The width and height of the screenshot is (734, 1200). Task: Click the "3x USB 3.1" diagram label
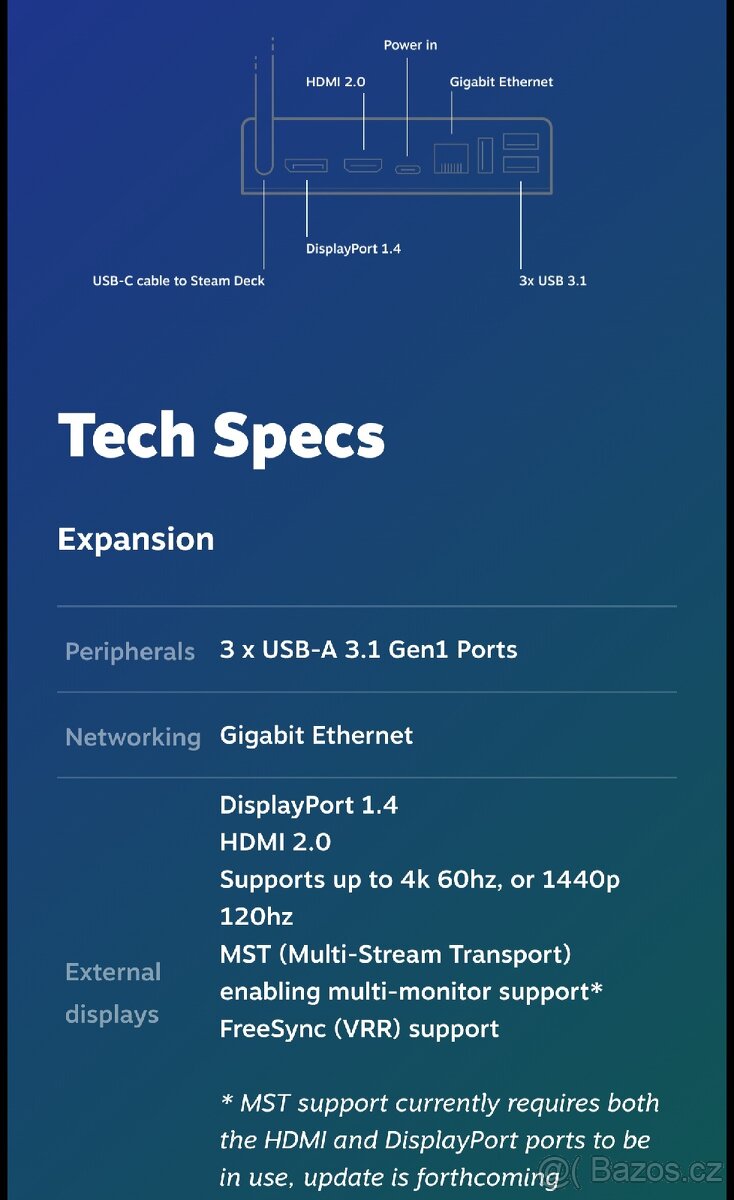click(553, 281)
